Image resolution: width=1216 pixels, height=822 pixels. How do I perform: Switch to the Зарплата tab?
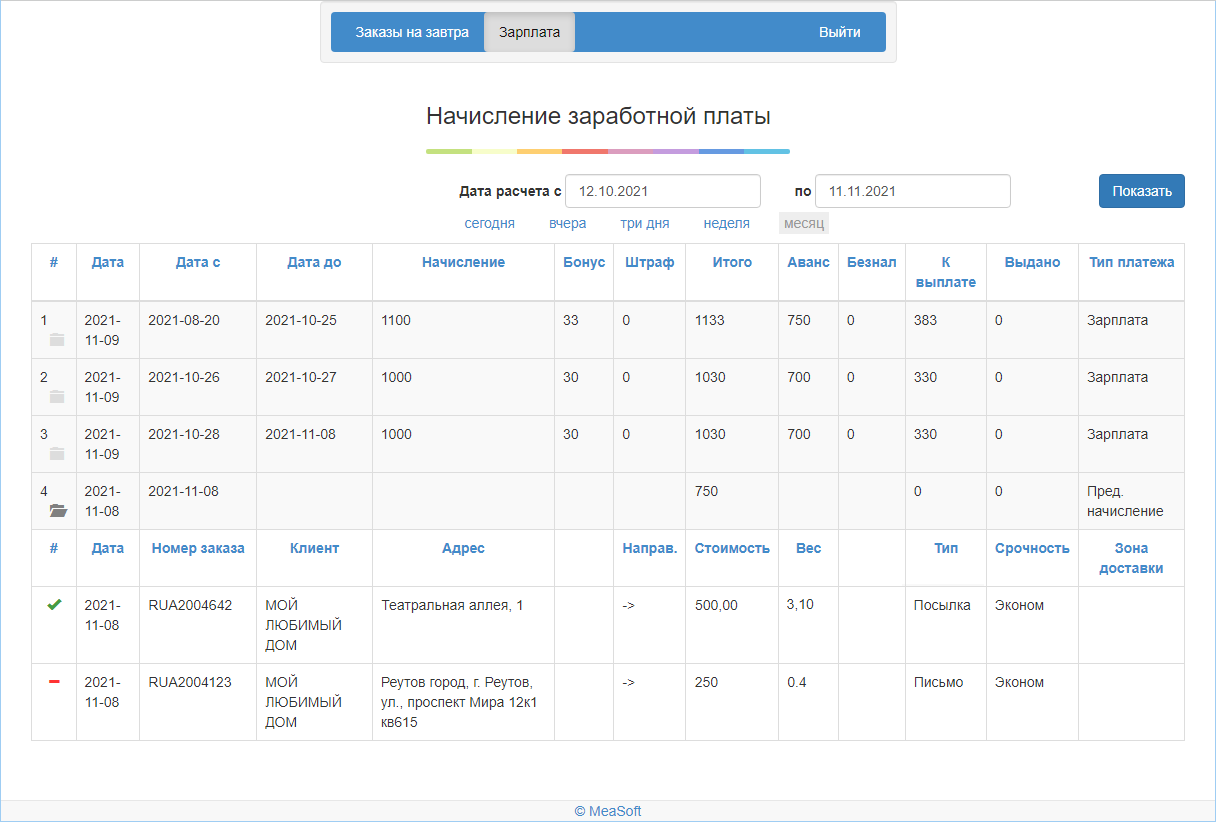(x=529, y=32)
